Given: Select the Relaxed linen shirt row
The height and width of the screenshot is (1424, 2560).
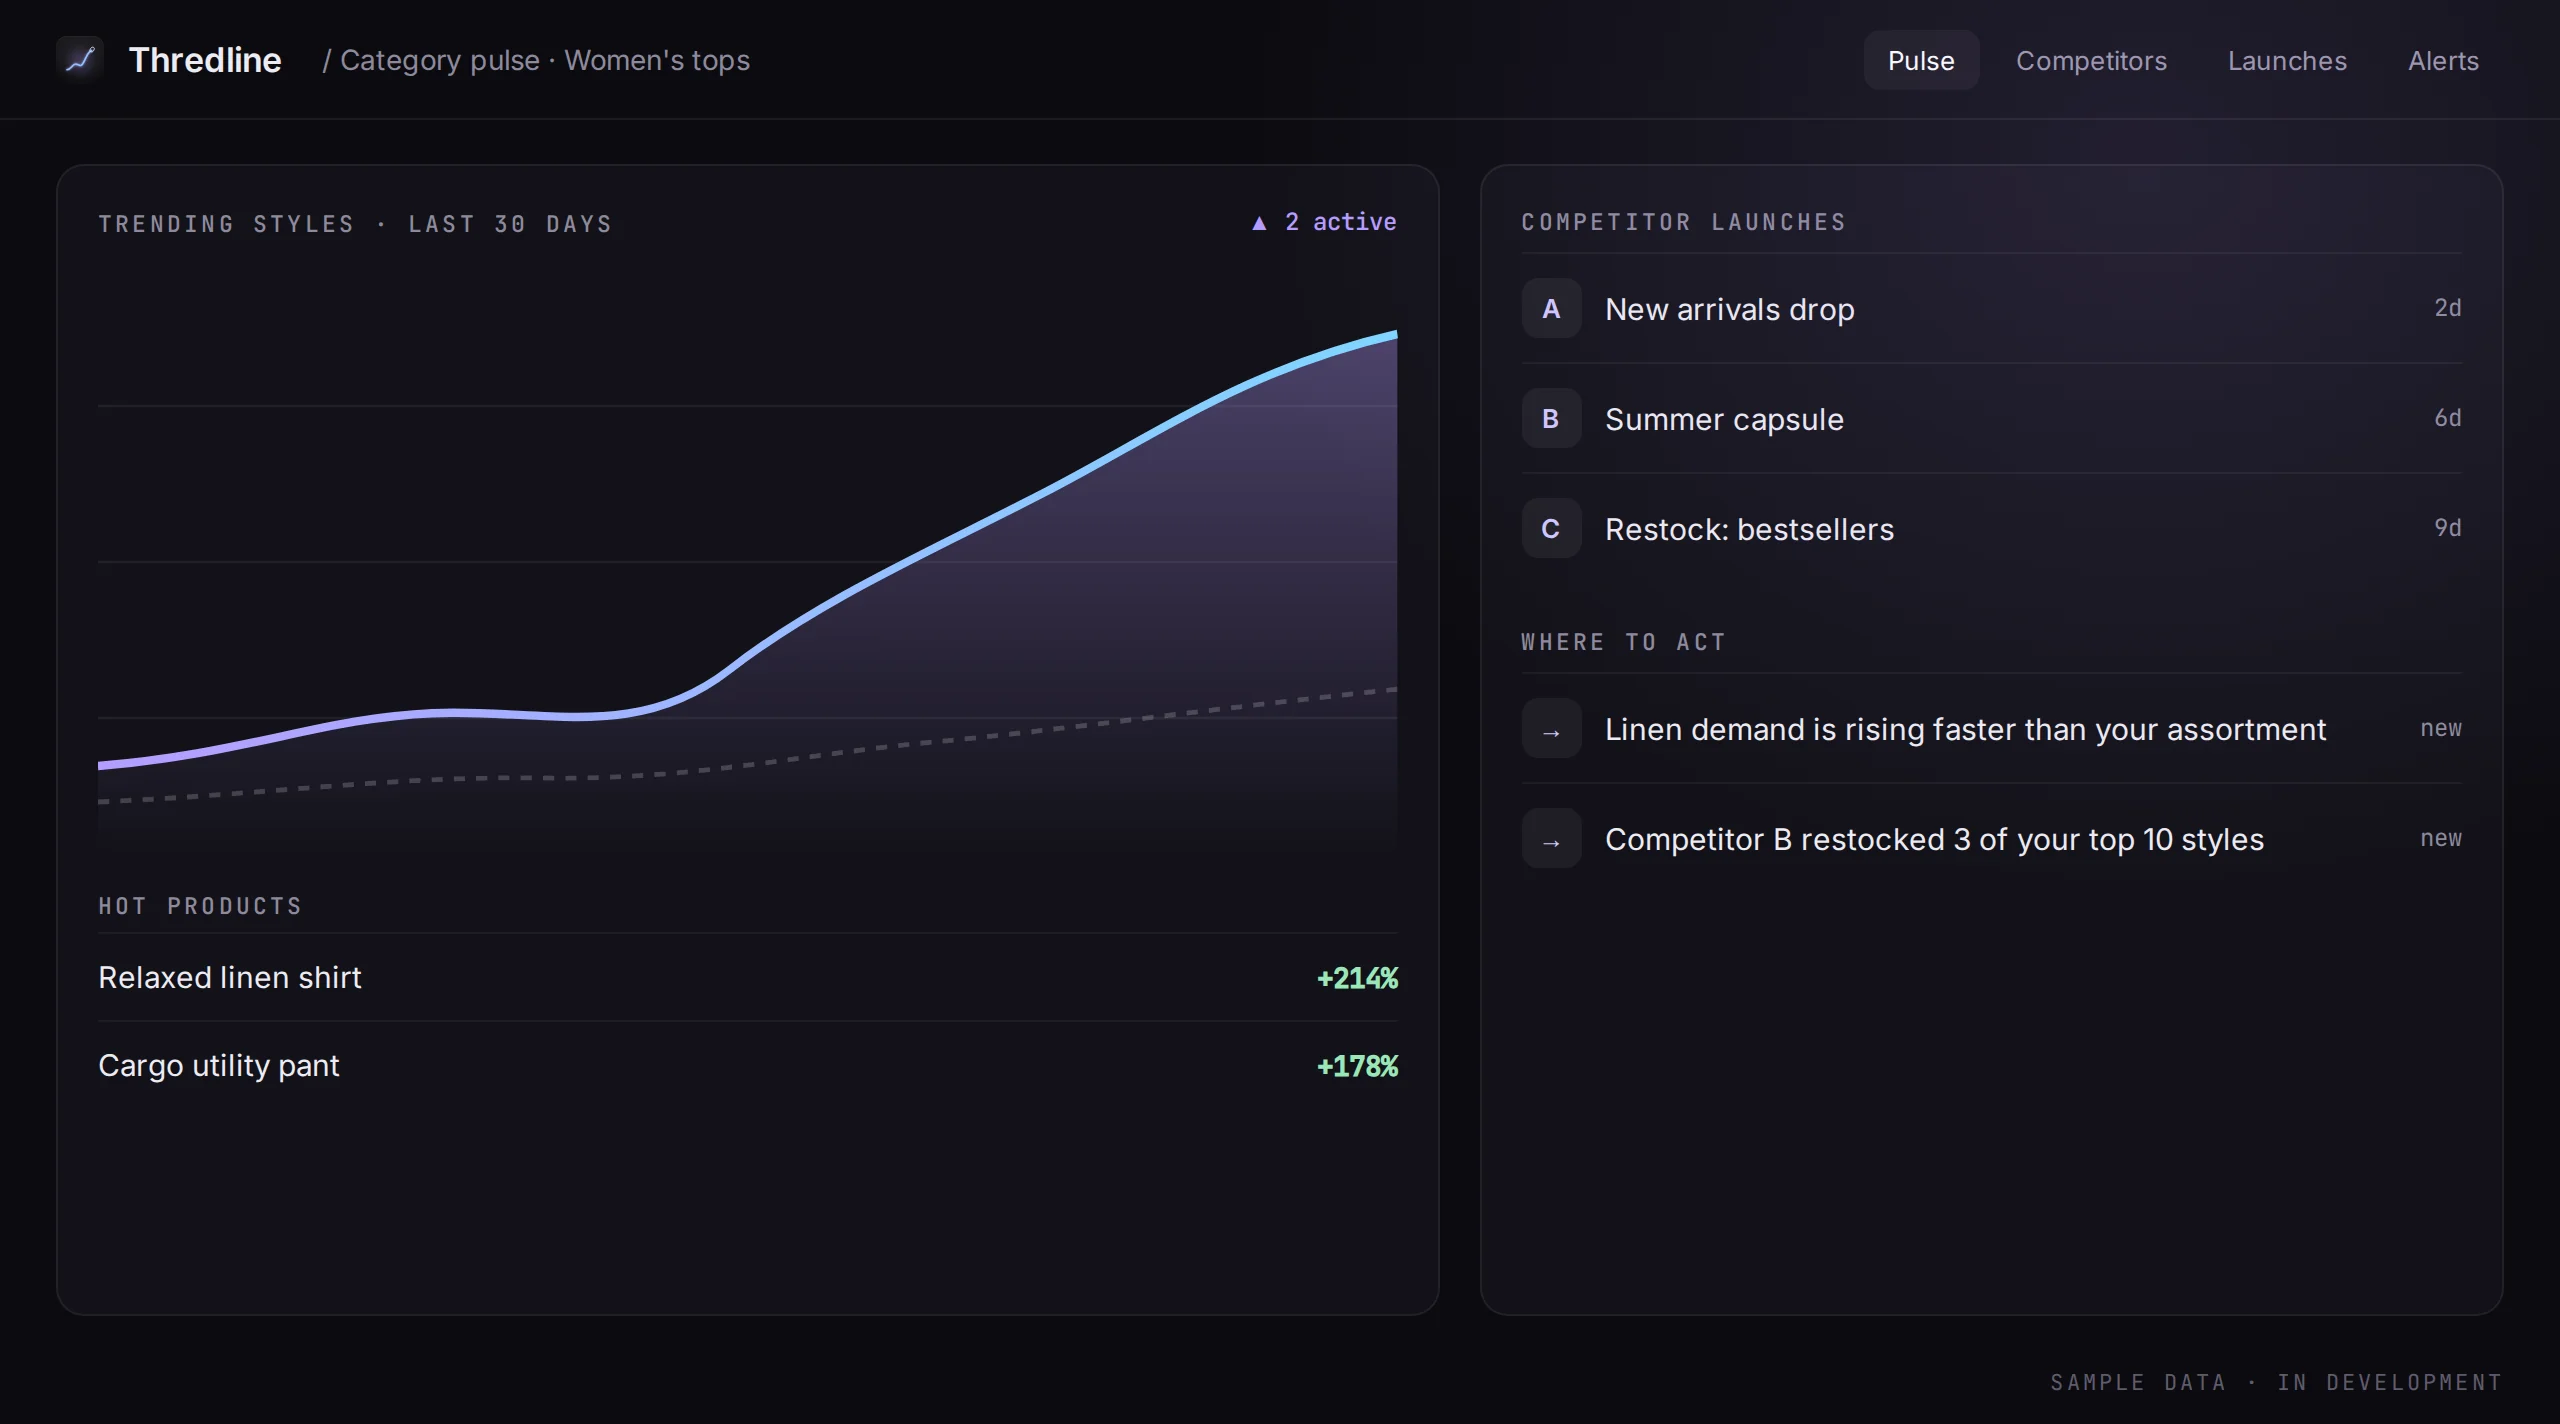Looking at the screenshot, I should pyautogui.click(x=748, y=977).
